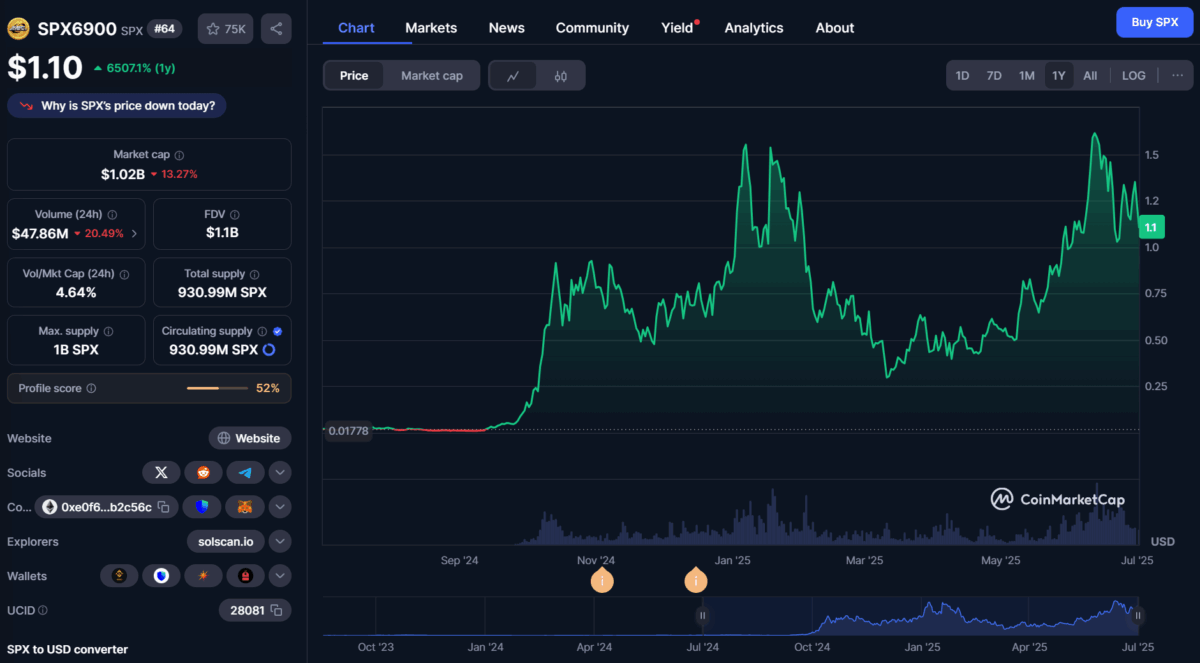This screenshot has height=663, width=1200.
Task: Show info for Total supply
Action: pyautogui.click(x=255, y=273)
